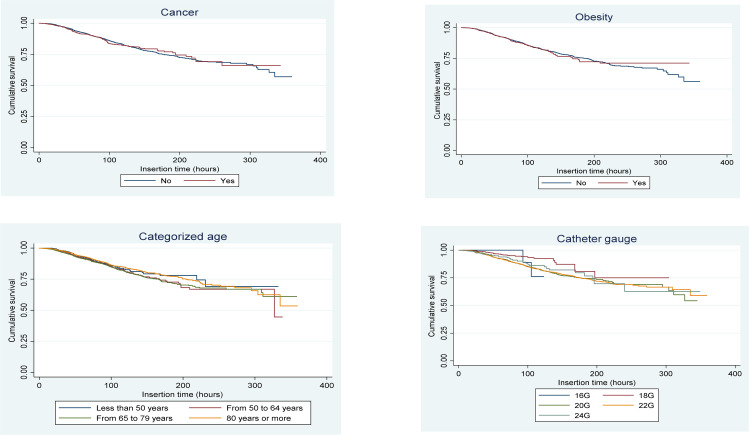This screenshot has width=749, height=435.
Task: Click the Catheter gauge 'Insertion time (hours)' label
Action: [x=597, y=381]
